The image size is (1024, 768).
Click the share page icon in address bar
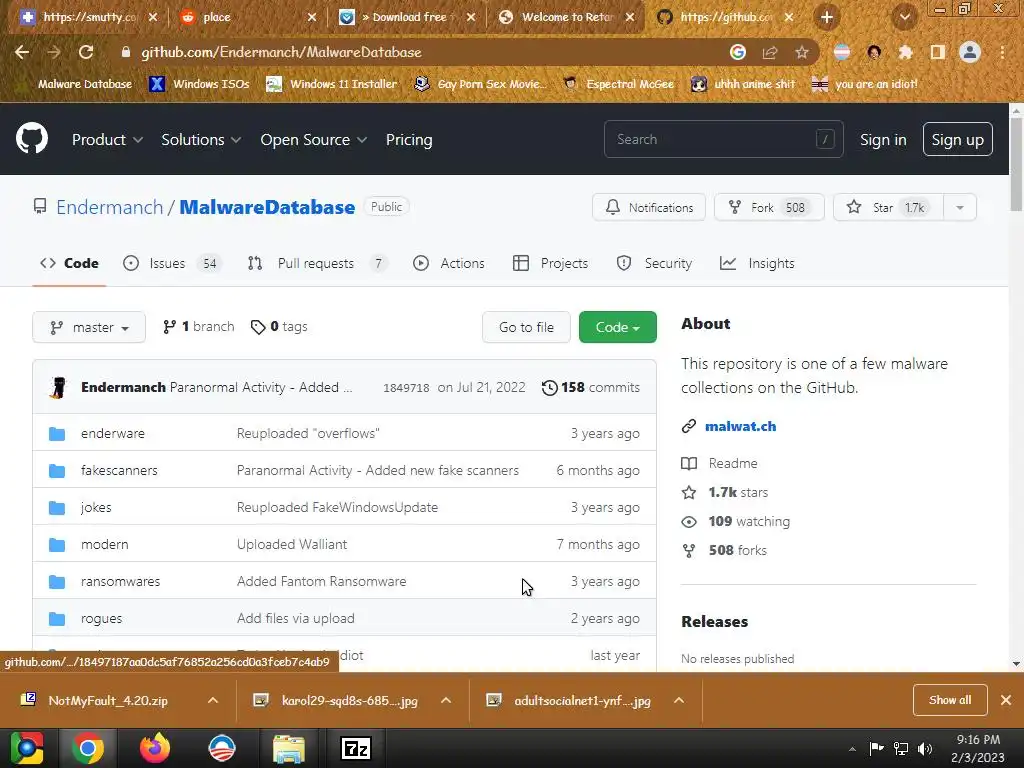[769, 52]
